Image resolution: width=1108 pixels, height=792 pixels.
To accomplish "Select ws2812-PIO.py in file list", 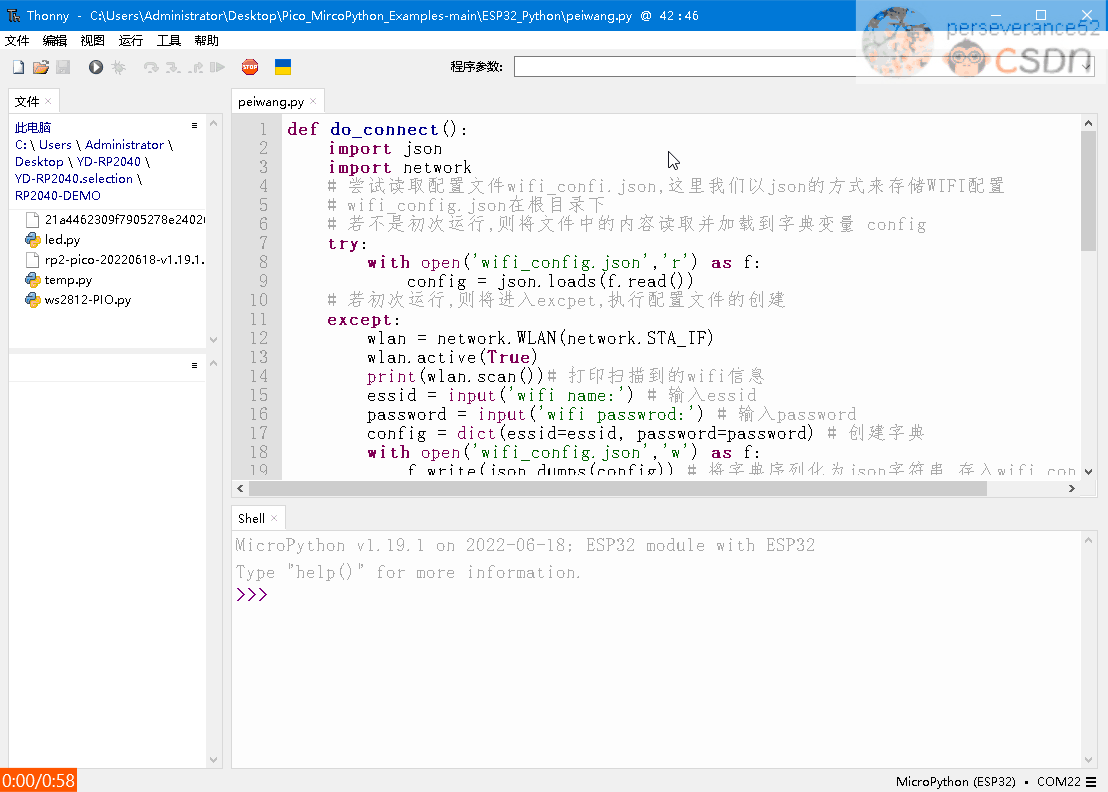I will [88, 300].
